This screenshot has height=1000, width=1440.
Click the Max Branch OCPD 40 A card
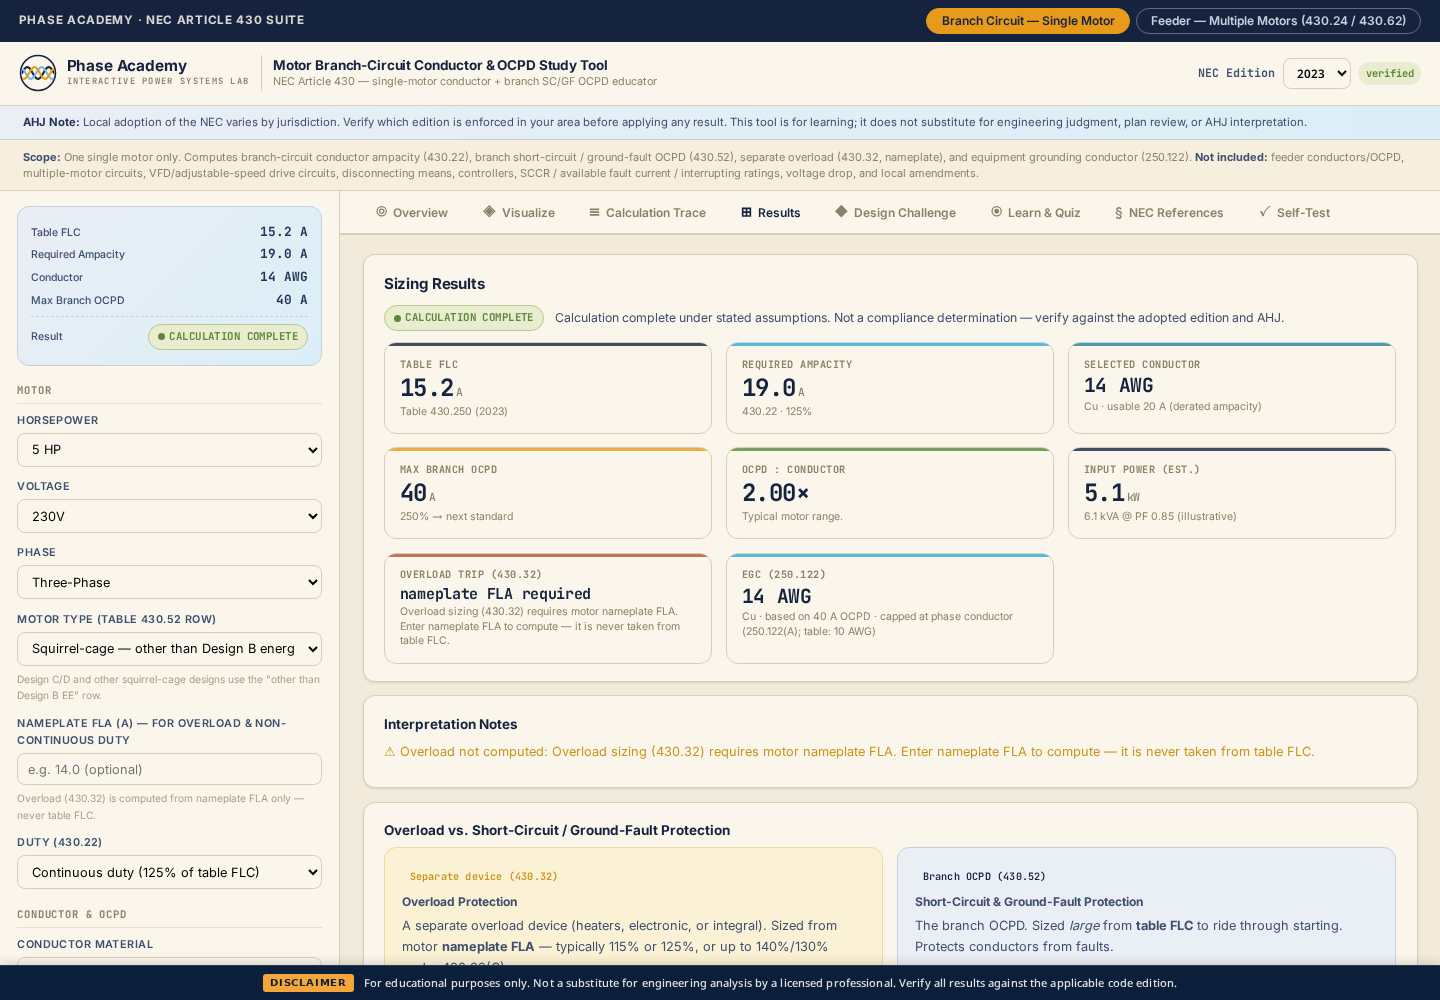(x=548, y=493)
